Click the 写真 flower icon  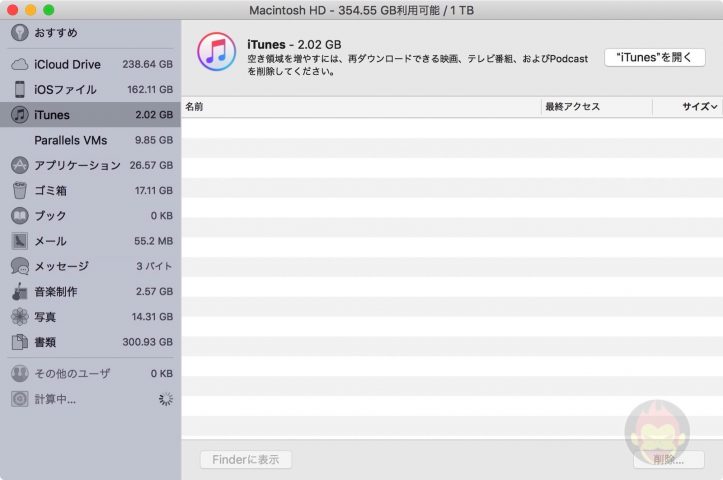(x=19, y=316)
